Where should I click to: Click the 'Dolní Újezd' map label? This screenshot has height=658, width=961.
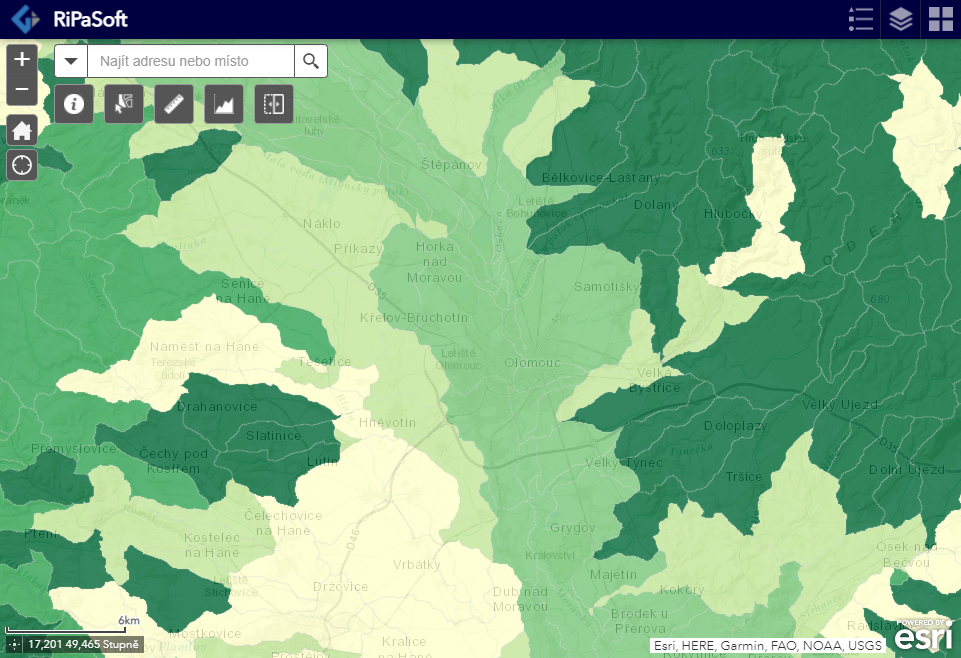pos(907,470)
